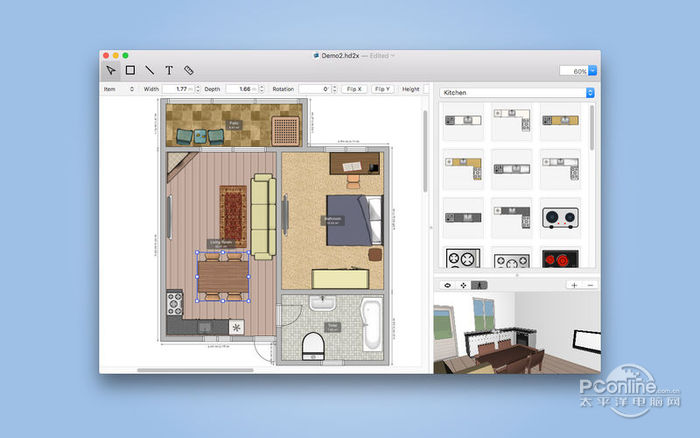The image size is (700, 438).
Task: Select the yellow bench below the bed
Action: 340,279
